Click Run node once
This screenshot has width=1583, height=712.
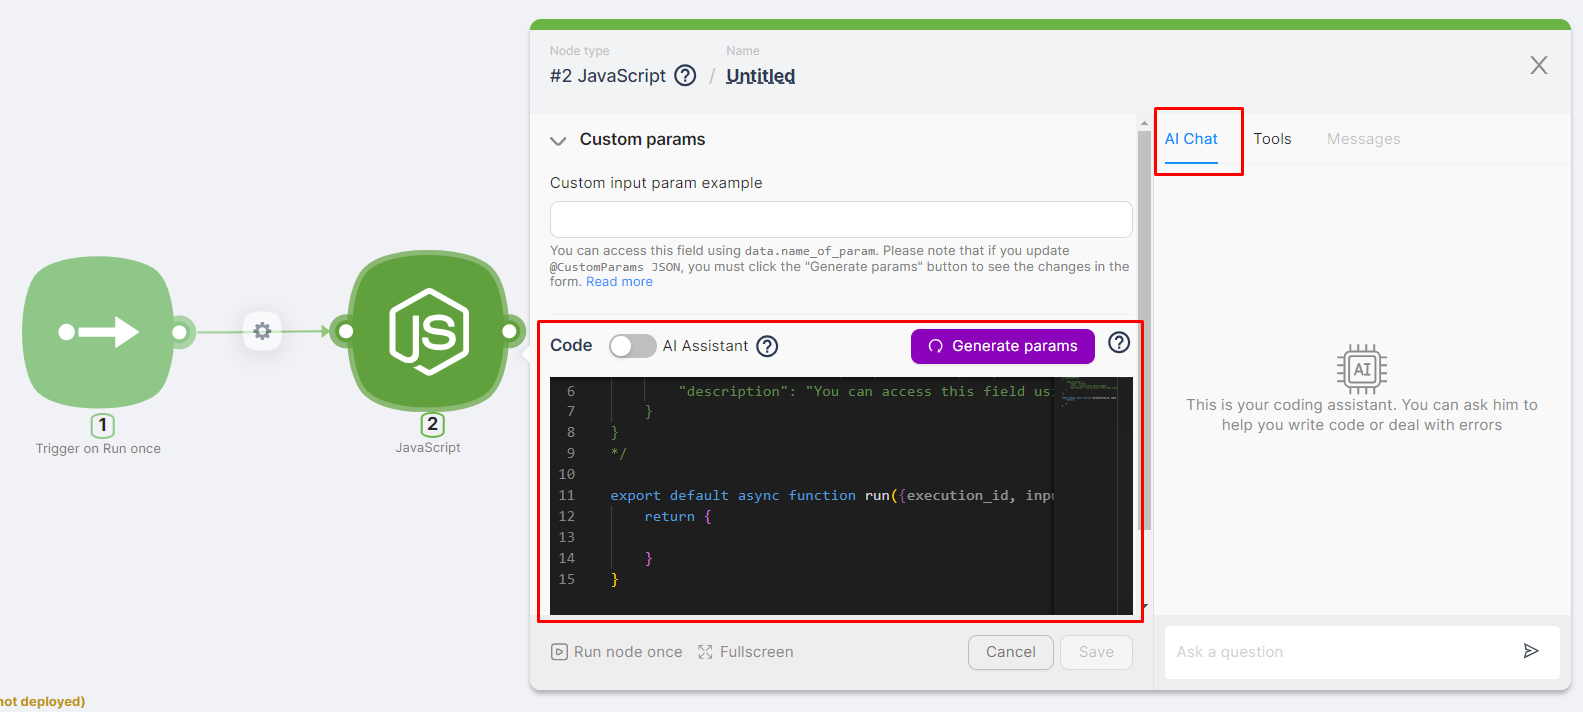pyautogui.click(x=617, y=652)
